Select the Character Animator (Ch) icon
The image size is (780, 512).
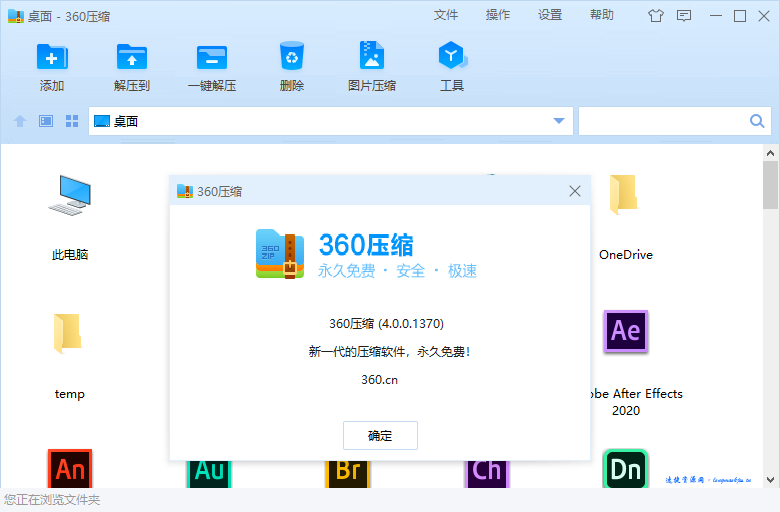click(x=487, y=474)
